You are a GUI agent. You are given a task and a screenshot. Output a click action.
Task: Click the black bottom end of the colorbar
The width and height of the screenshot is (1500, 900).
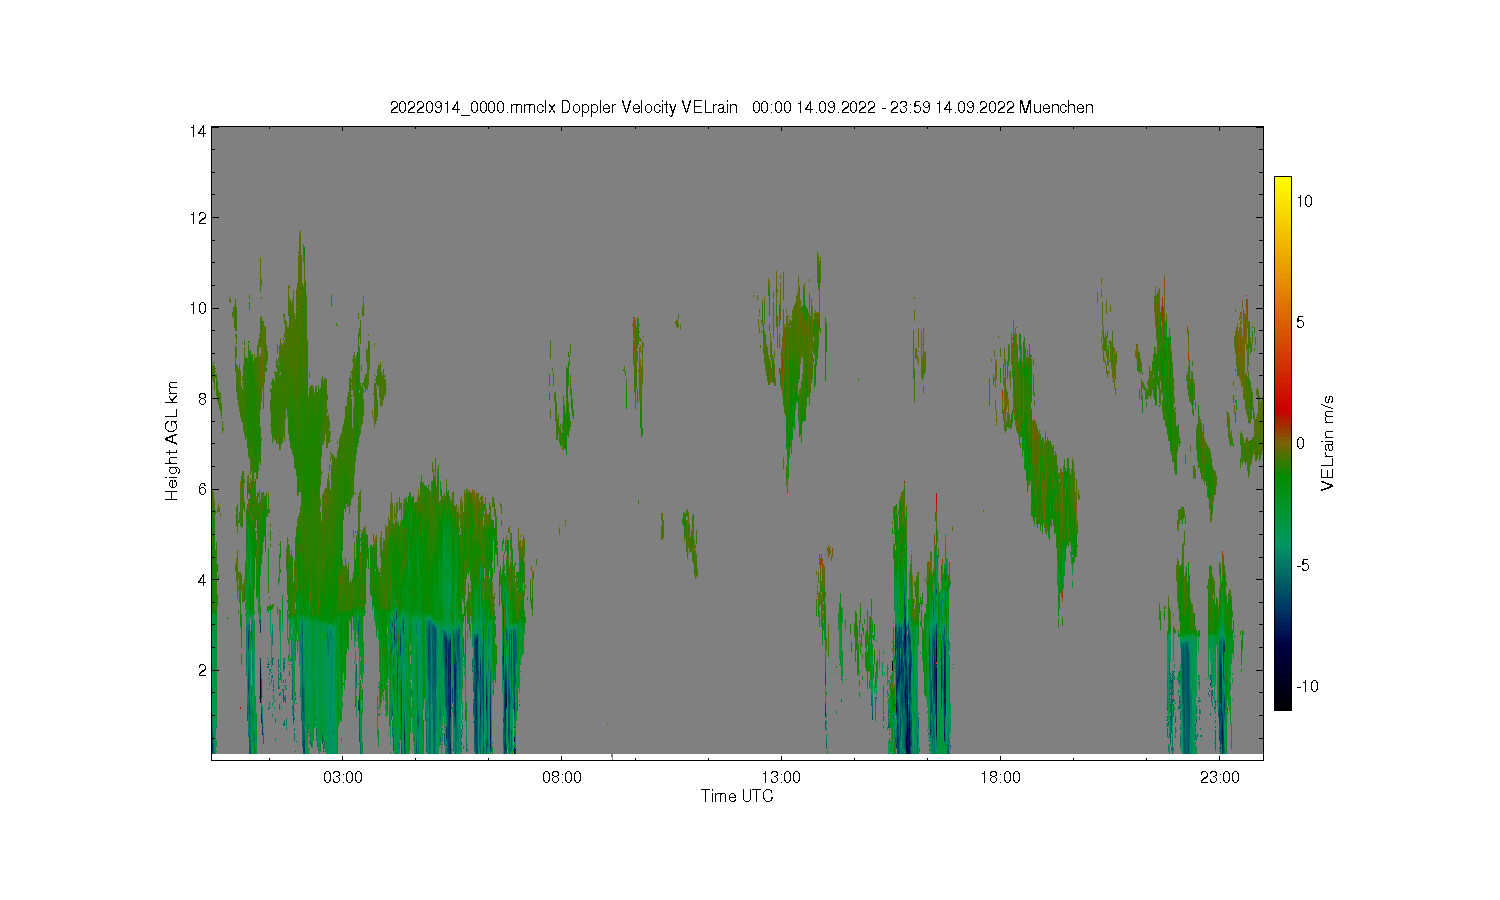[1282, 700]
